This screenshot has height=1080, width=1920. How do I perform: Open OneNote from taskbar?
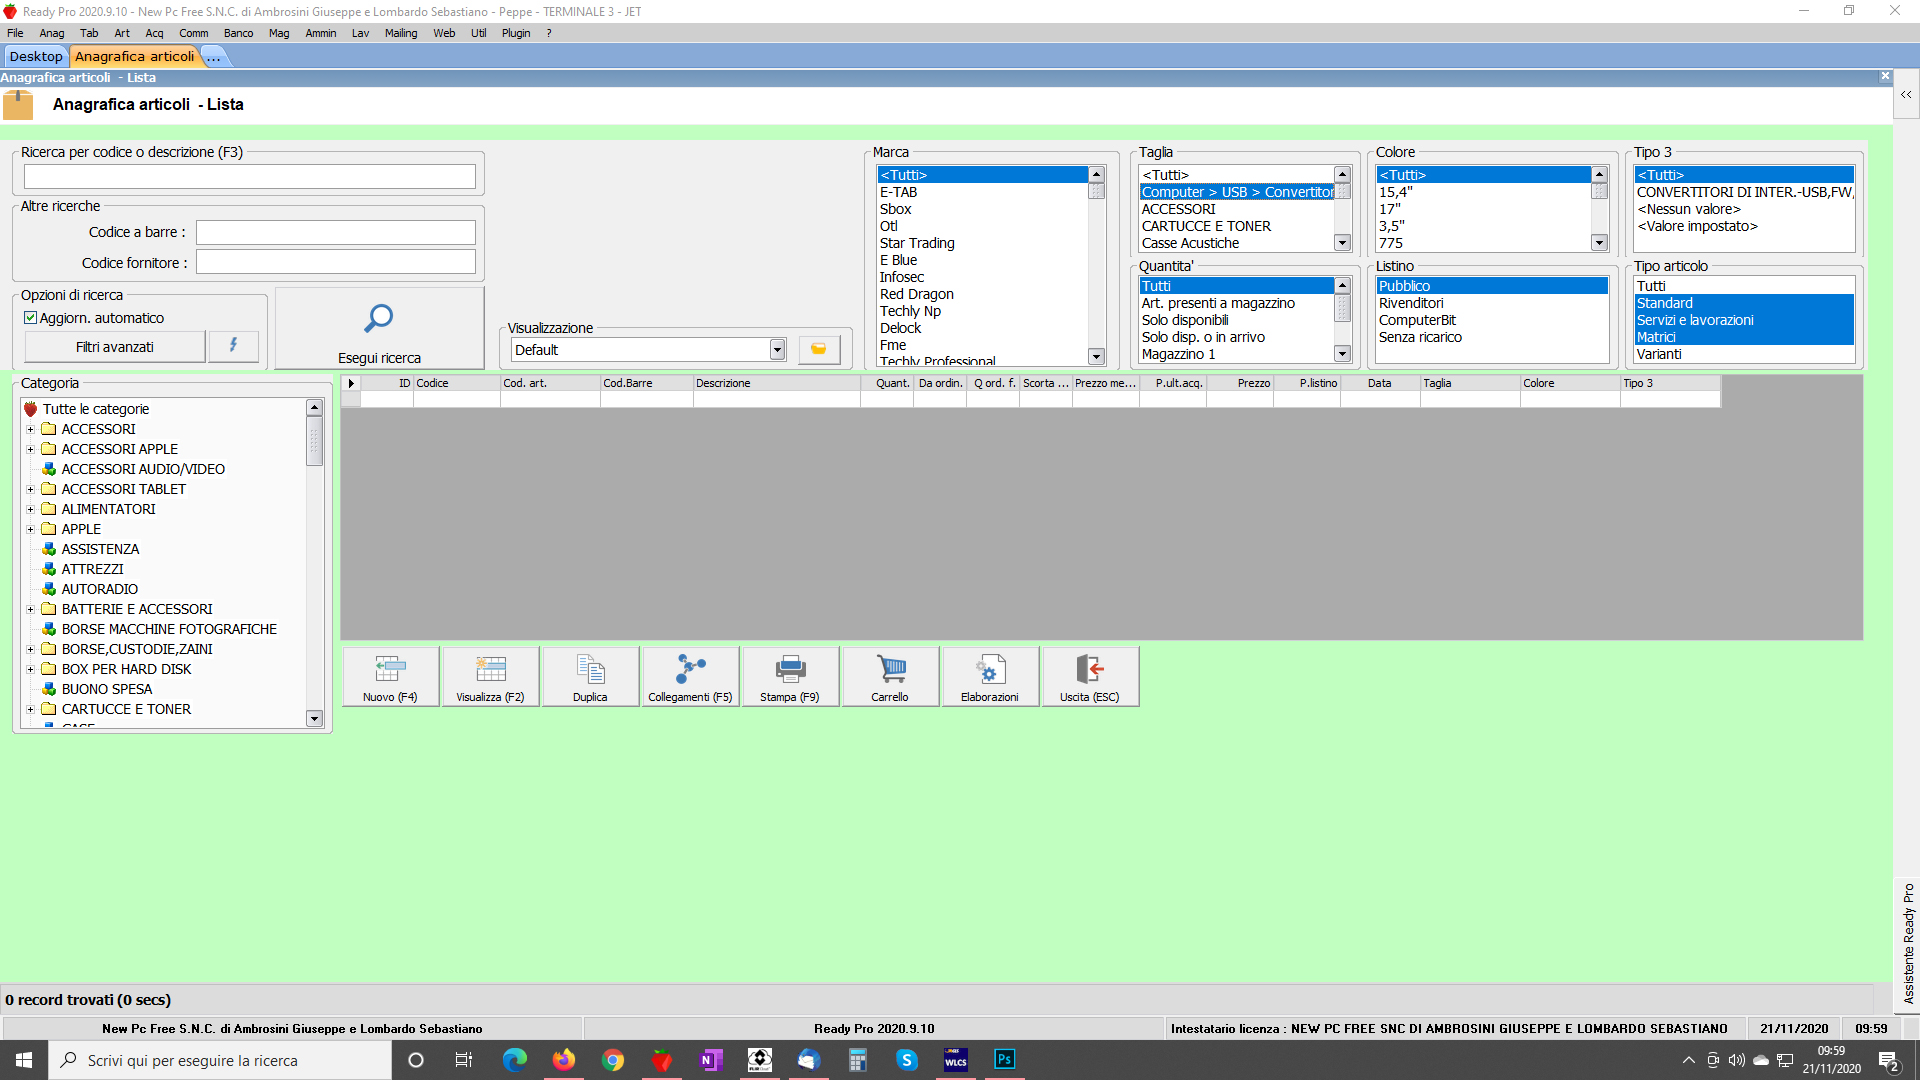tap(711, 1060)
